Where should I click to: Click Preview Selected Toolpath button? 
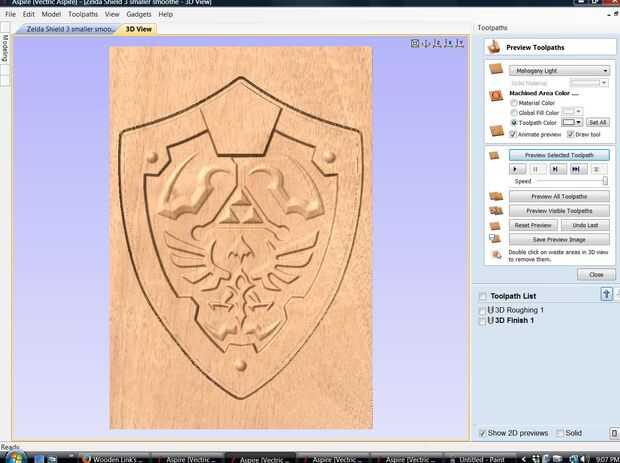pos(559,155)
